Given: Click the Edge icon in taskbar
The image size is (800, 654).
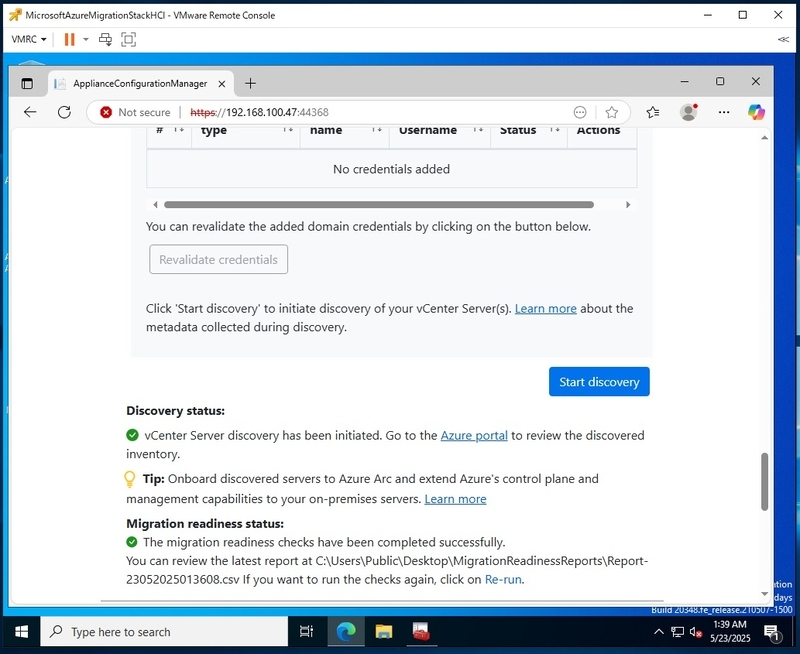Looking at the screenshot, I should pos(346,632).
